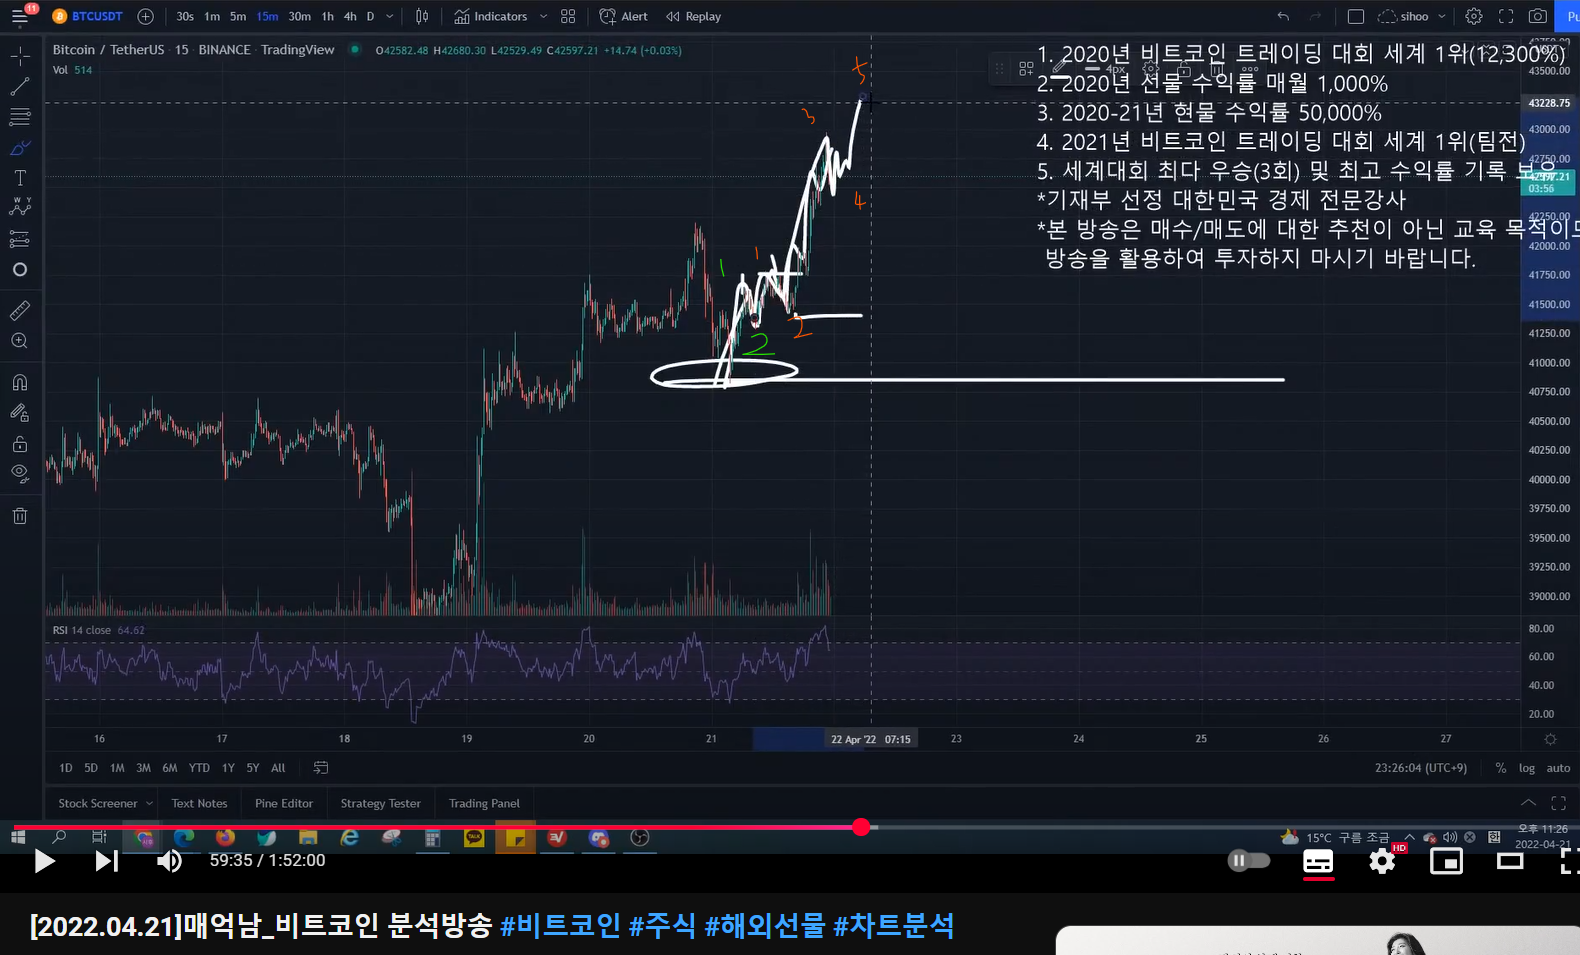
Task: Open indicator templates grid icon
Action: [x=568, y=17]
